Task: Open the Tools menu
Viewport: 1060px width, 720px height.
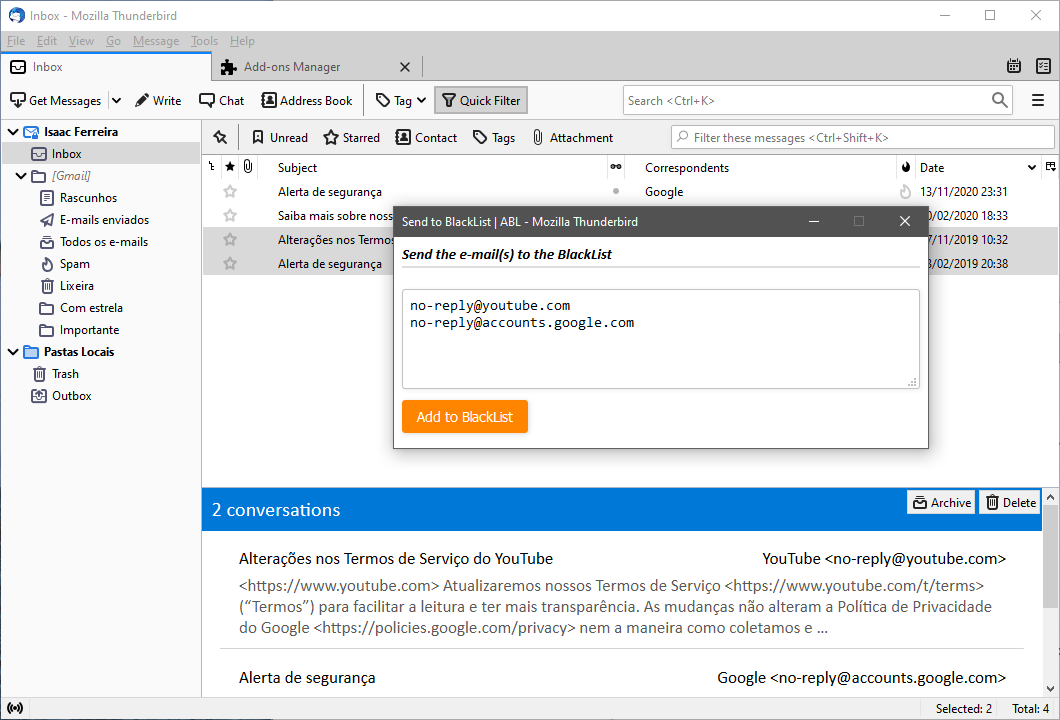Action: tap(204, 41)
